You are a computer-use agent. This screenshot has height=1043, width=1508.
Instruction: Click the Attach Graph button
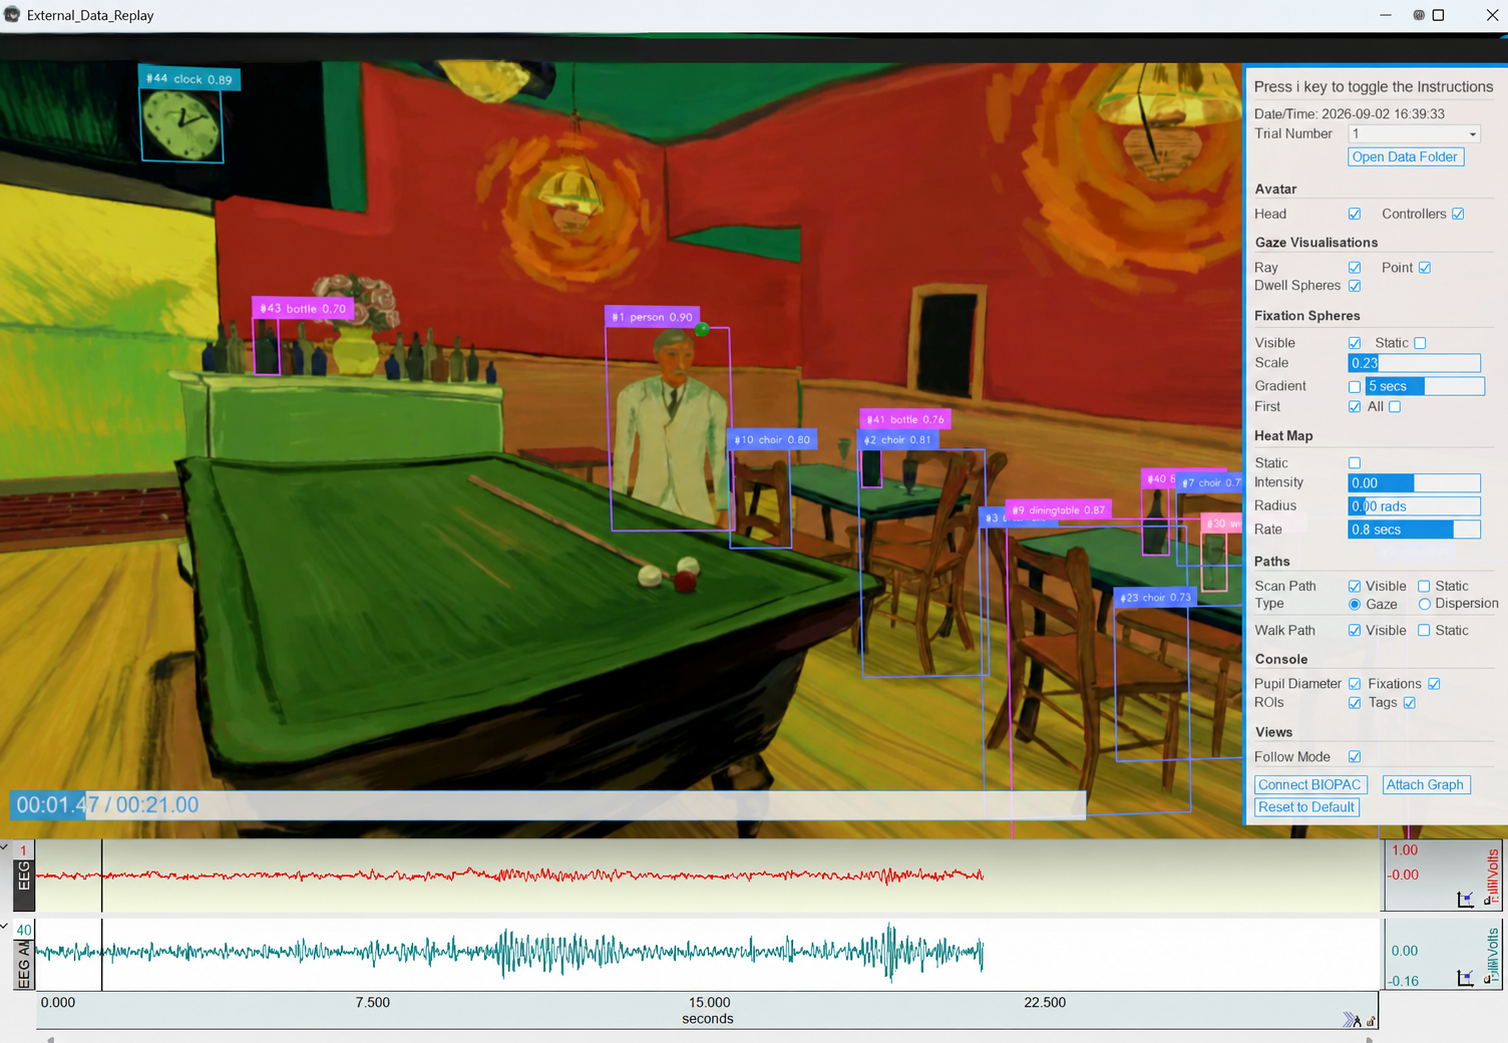[x=1426, y=785]
